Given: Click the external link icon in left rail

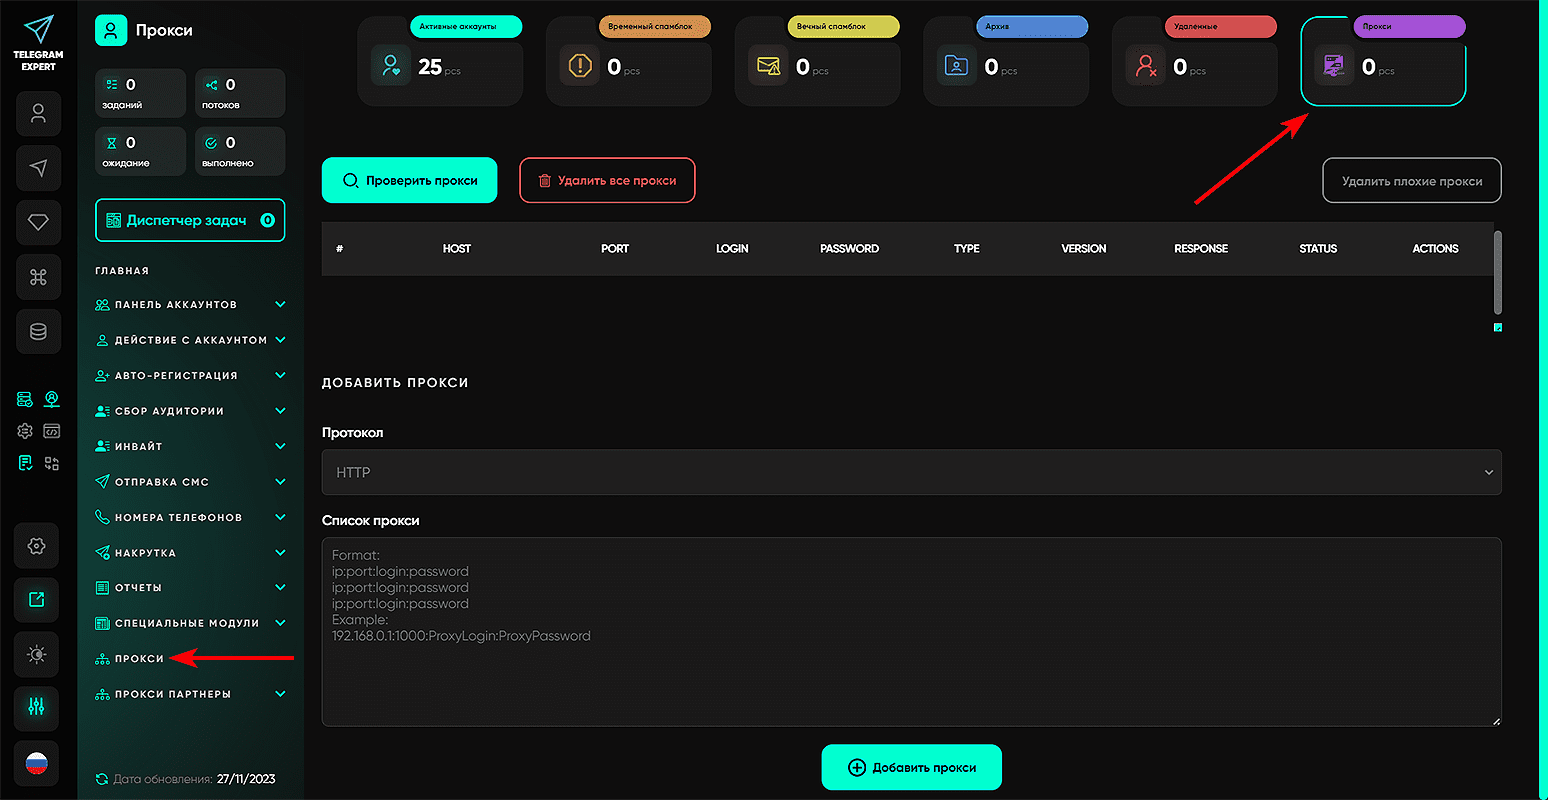Looking at the screenshot, I should [37, 600].
